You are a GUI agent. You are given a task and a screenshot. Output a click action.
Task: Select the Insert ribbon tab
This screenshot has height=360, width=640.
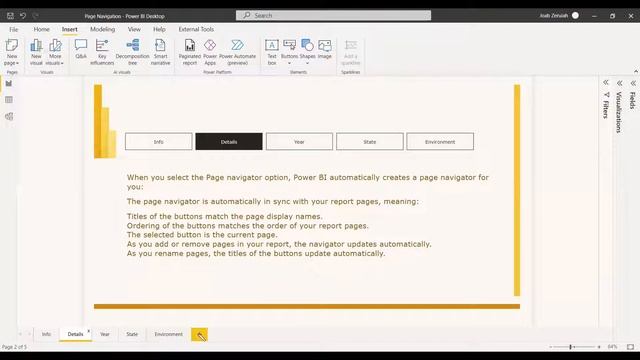tap(69, 29)
